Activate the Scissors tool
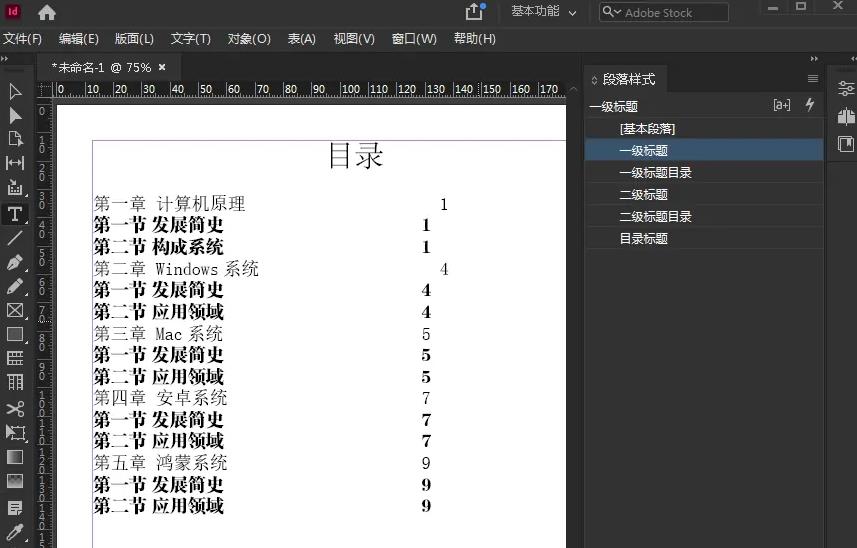Image resolution: width=857 pixels, height=548 pixels. [x=15, y=408]
